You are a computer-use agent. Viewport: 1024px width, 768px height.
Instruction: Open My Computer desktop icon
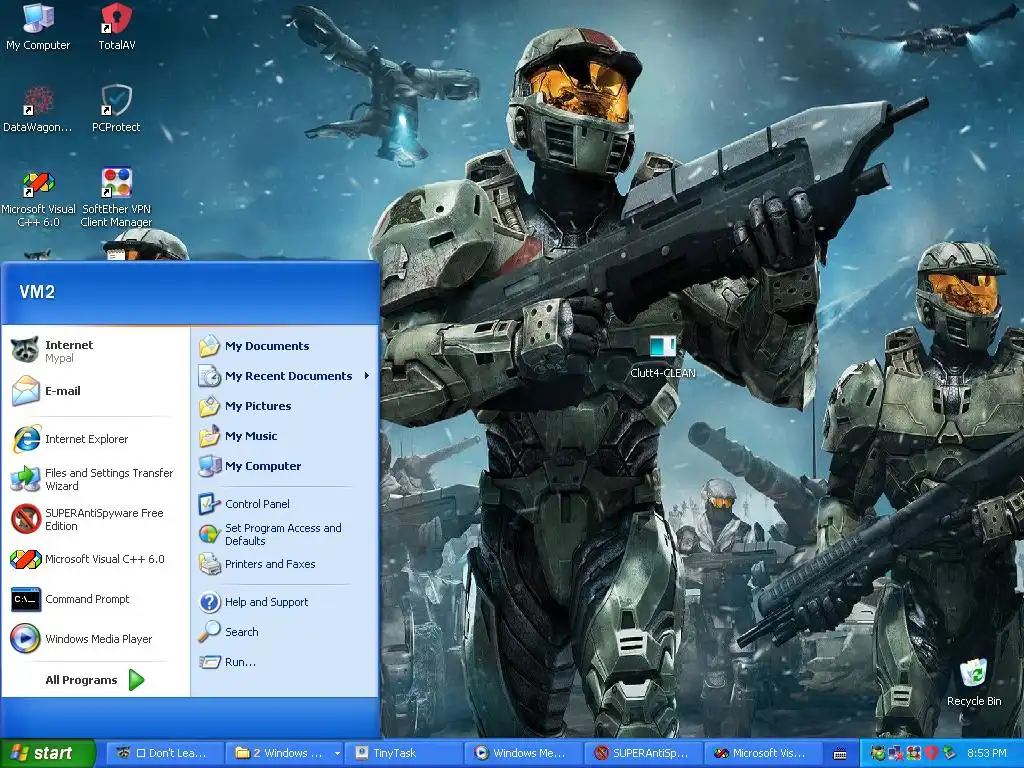[x=38, y=26]
